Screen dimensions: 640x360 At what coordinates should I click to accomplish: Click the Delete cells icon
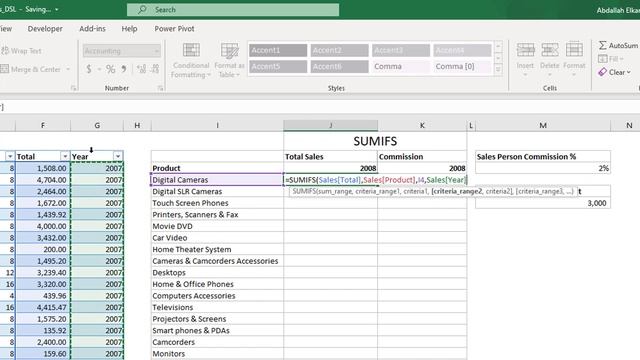tap(549, 50)
